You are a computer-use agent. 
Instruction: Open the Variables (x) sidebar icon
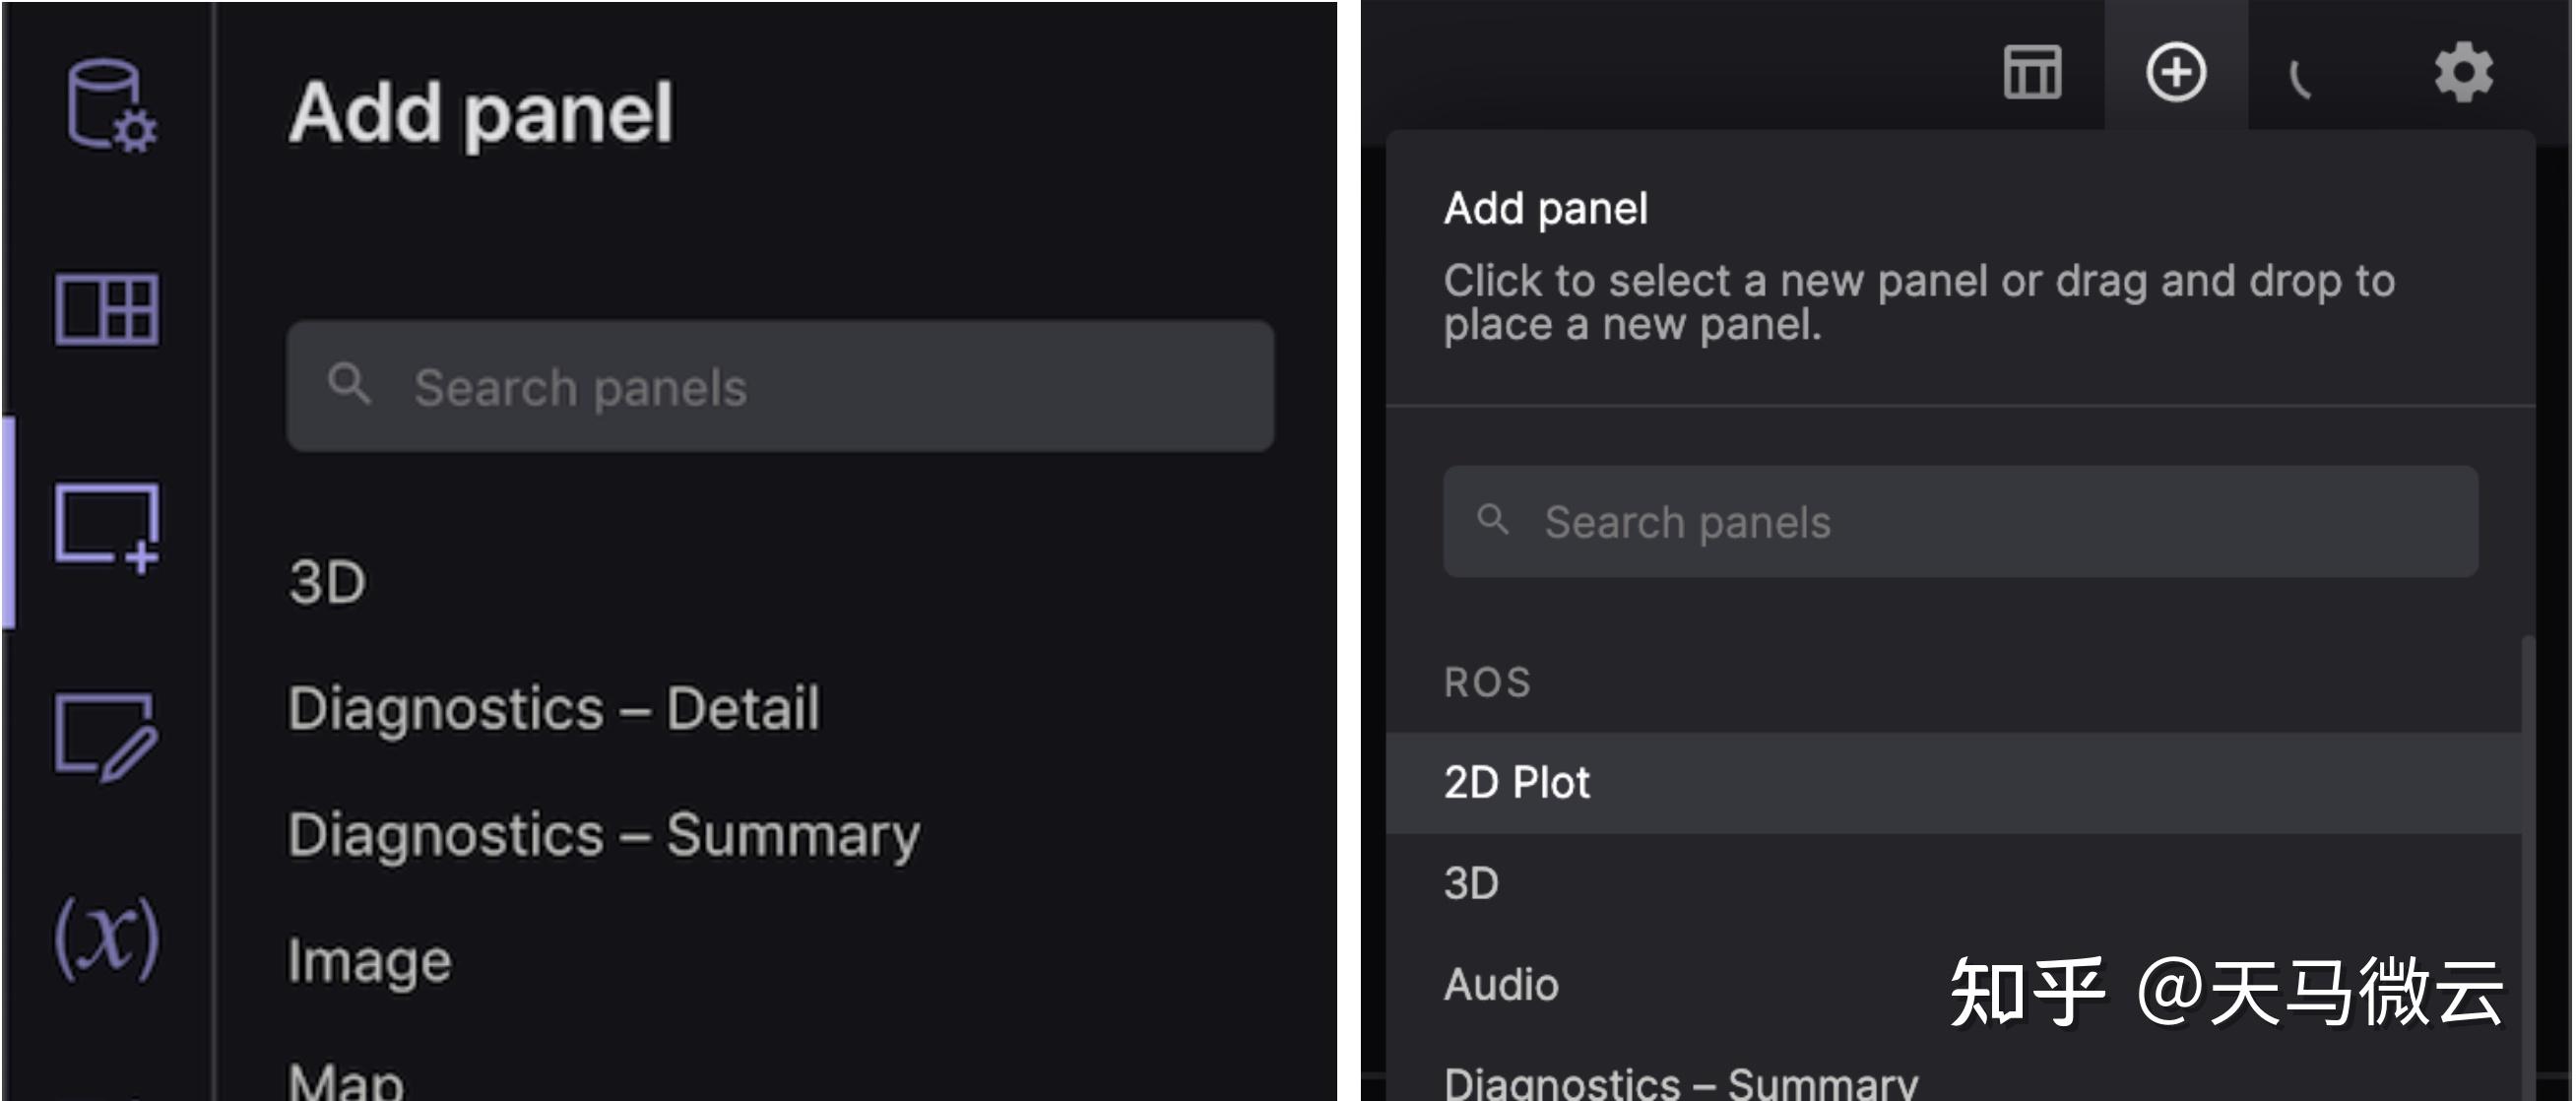point(106,936)
